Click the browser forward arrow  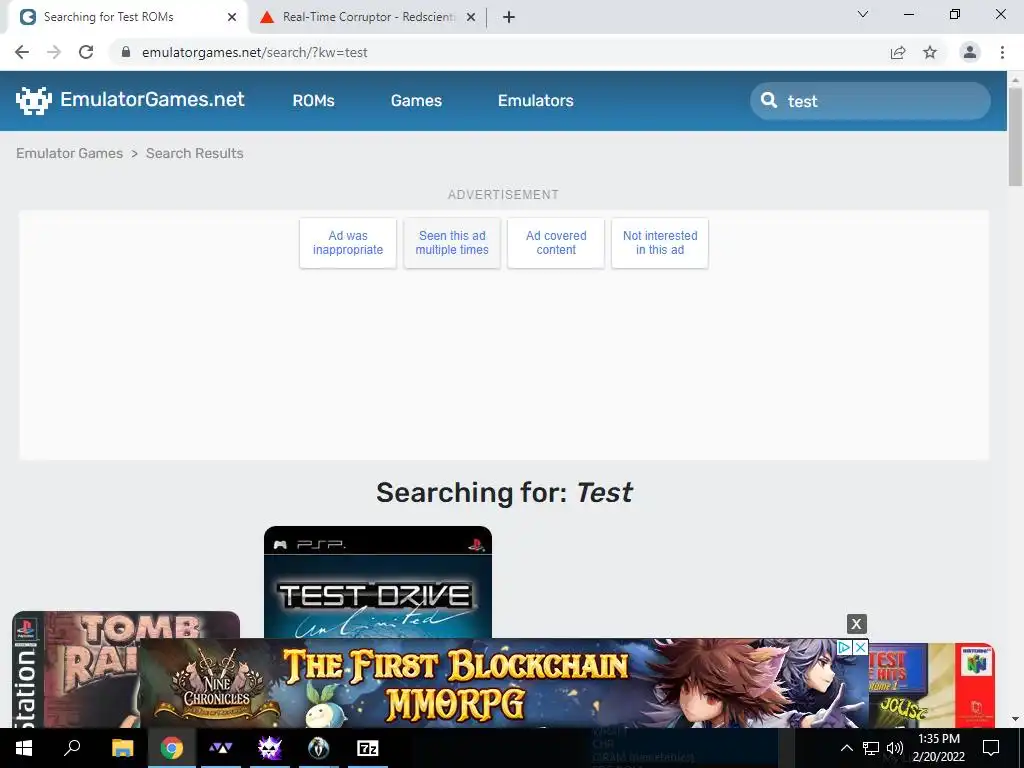pos(54,52)
